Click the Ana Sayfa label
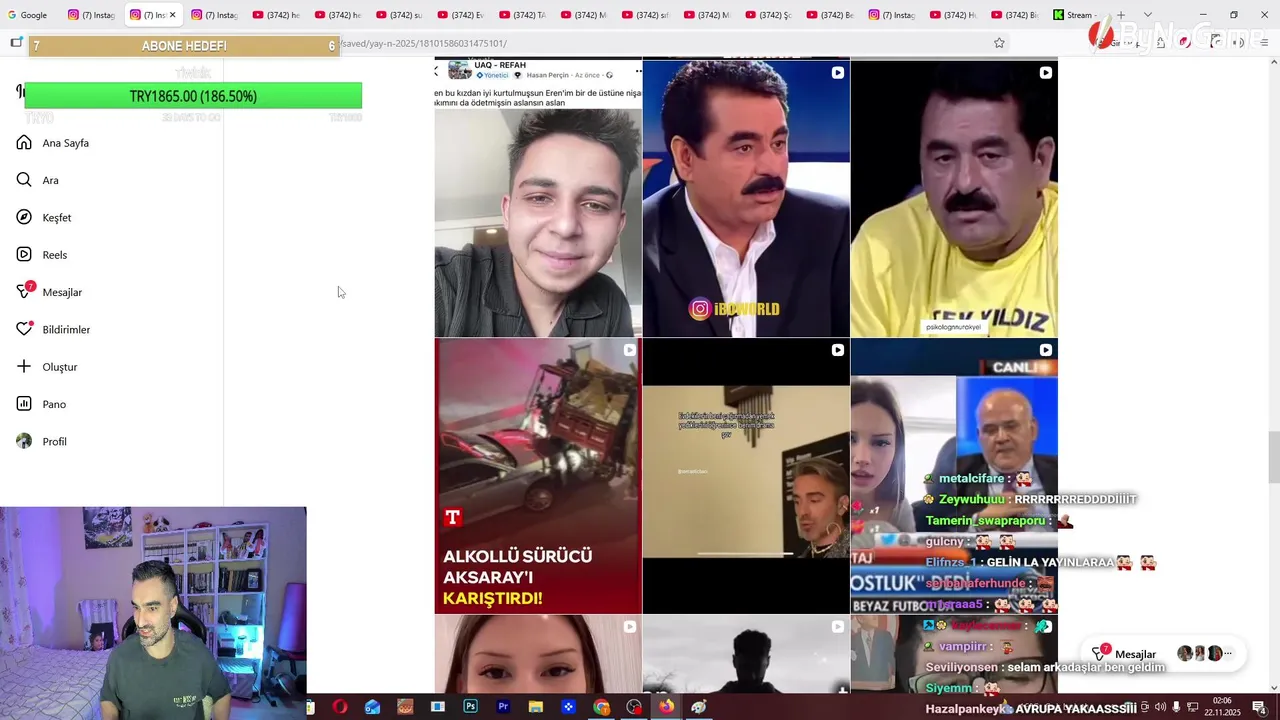 point(65,143)
